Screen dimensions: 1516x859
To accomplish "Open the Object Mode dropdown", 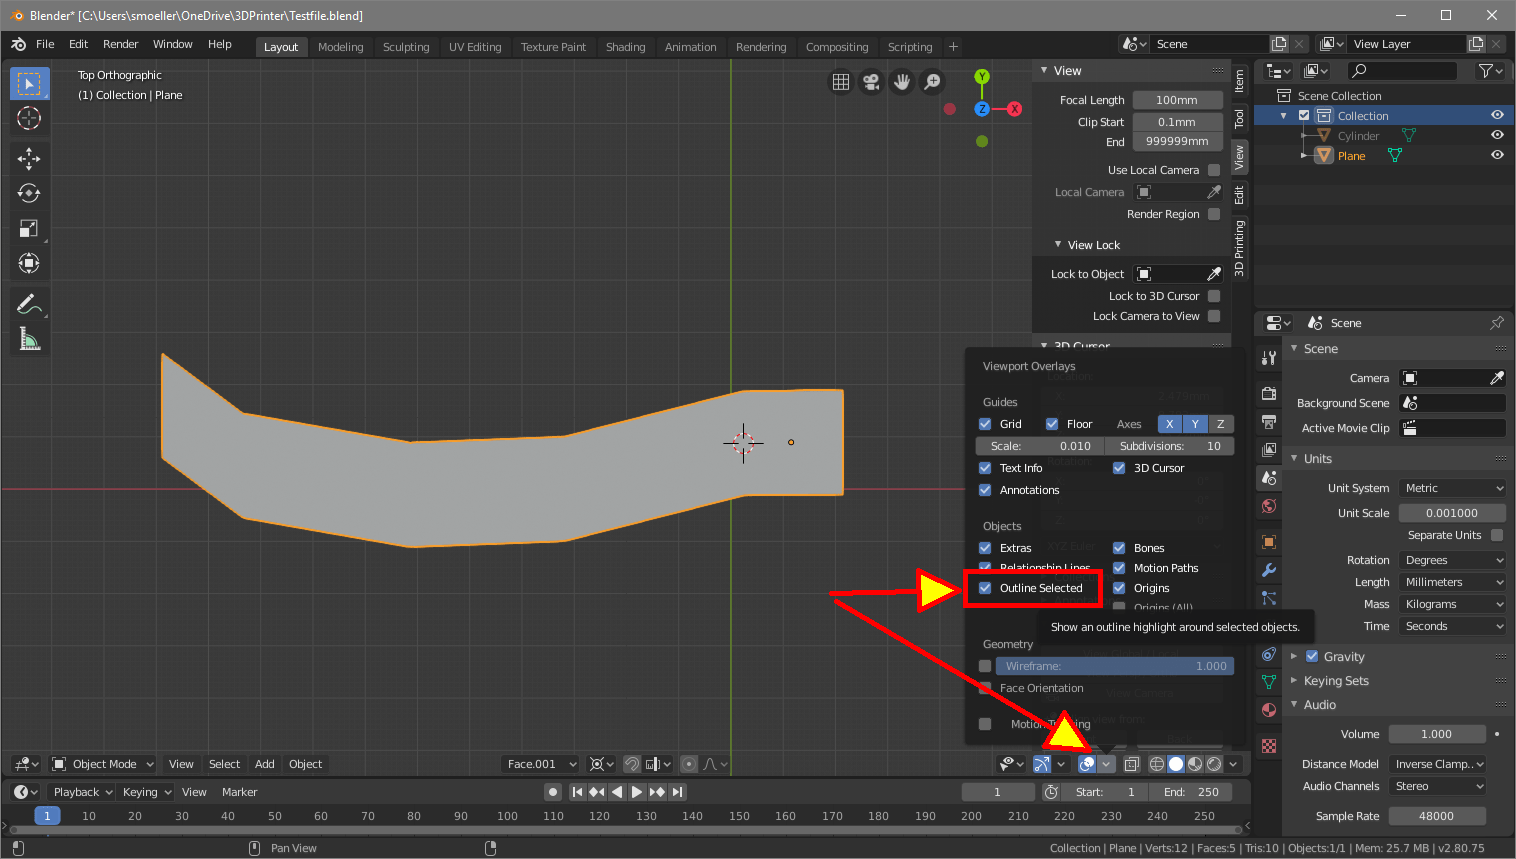I will (103, 764).
